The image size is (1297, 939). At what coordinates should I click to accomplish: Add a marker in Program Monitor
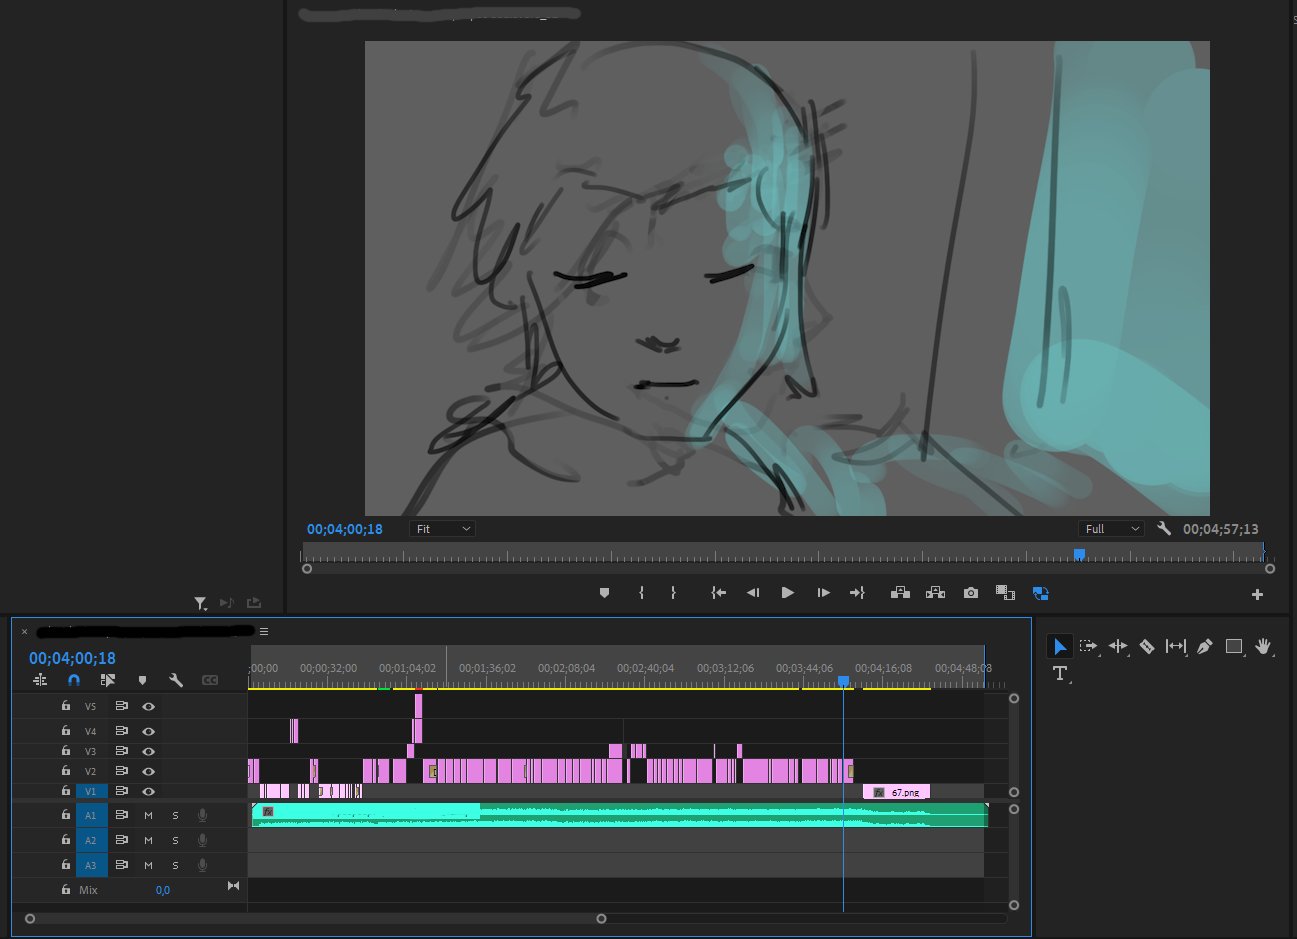click(604, 593)
